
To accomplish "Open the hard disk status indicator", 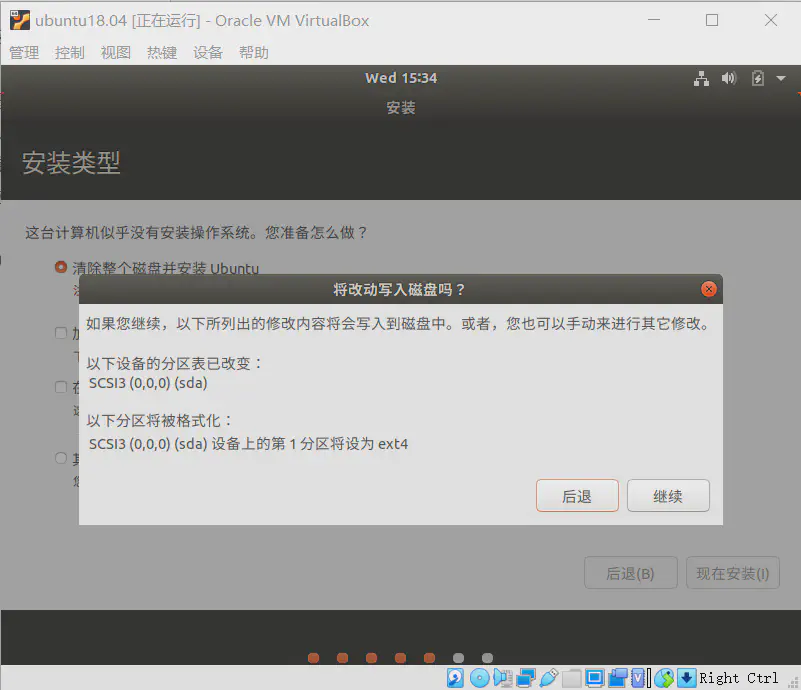I will click(x=456, y=678).
